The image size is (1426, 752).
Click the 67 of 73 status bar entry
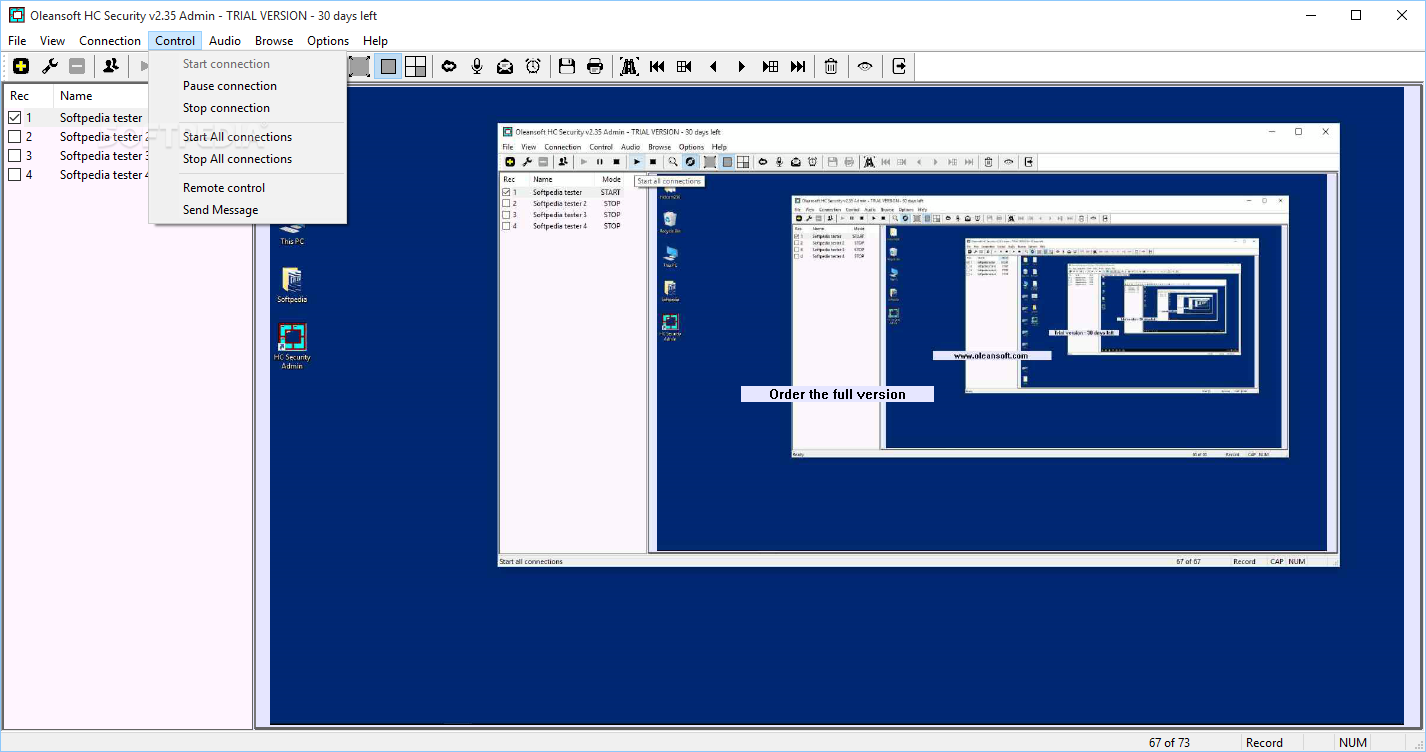click(1169, 743)
